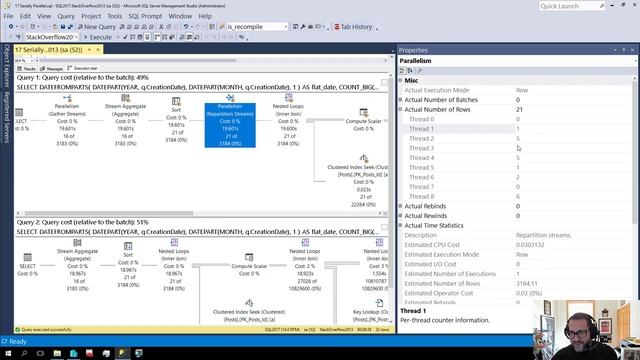Click the Save All icon
This screenshot has width=640, height=360.
pos(70,27)
